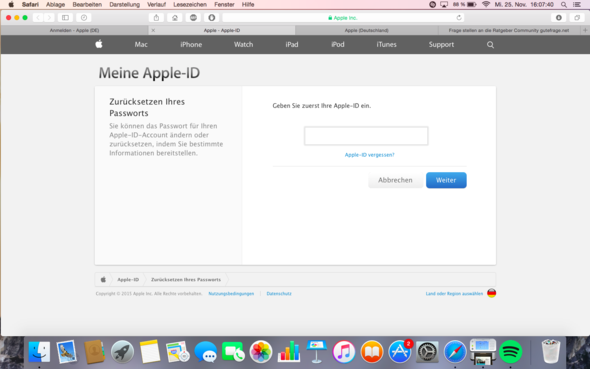Click Apple-ID in the breadcrumb

128,279
